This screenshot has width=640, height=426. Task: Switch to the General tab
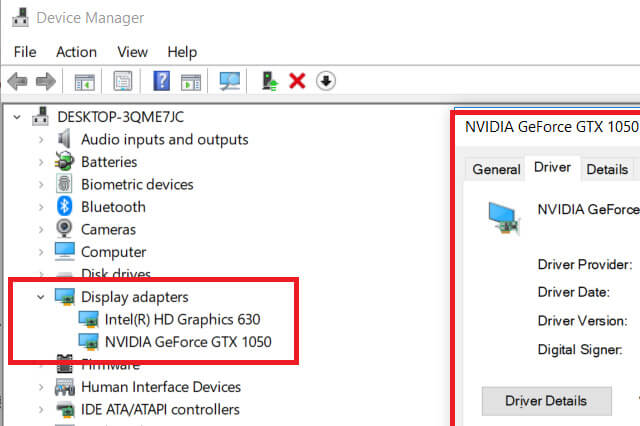point(496,169)
